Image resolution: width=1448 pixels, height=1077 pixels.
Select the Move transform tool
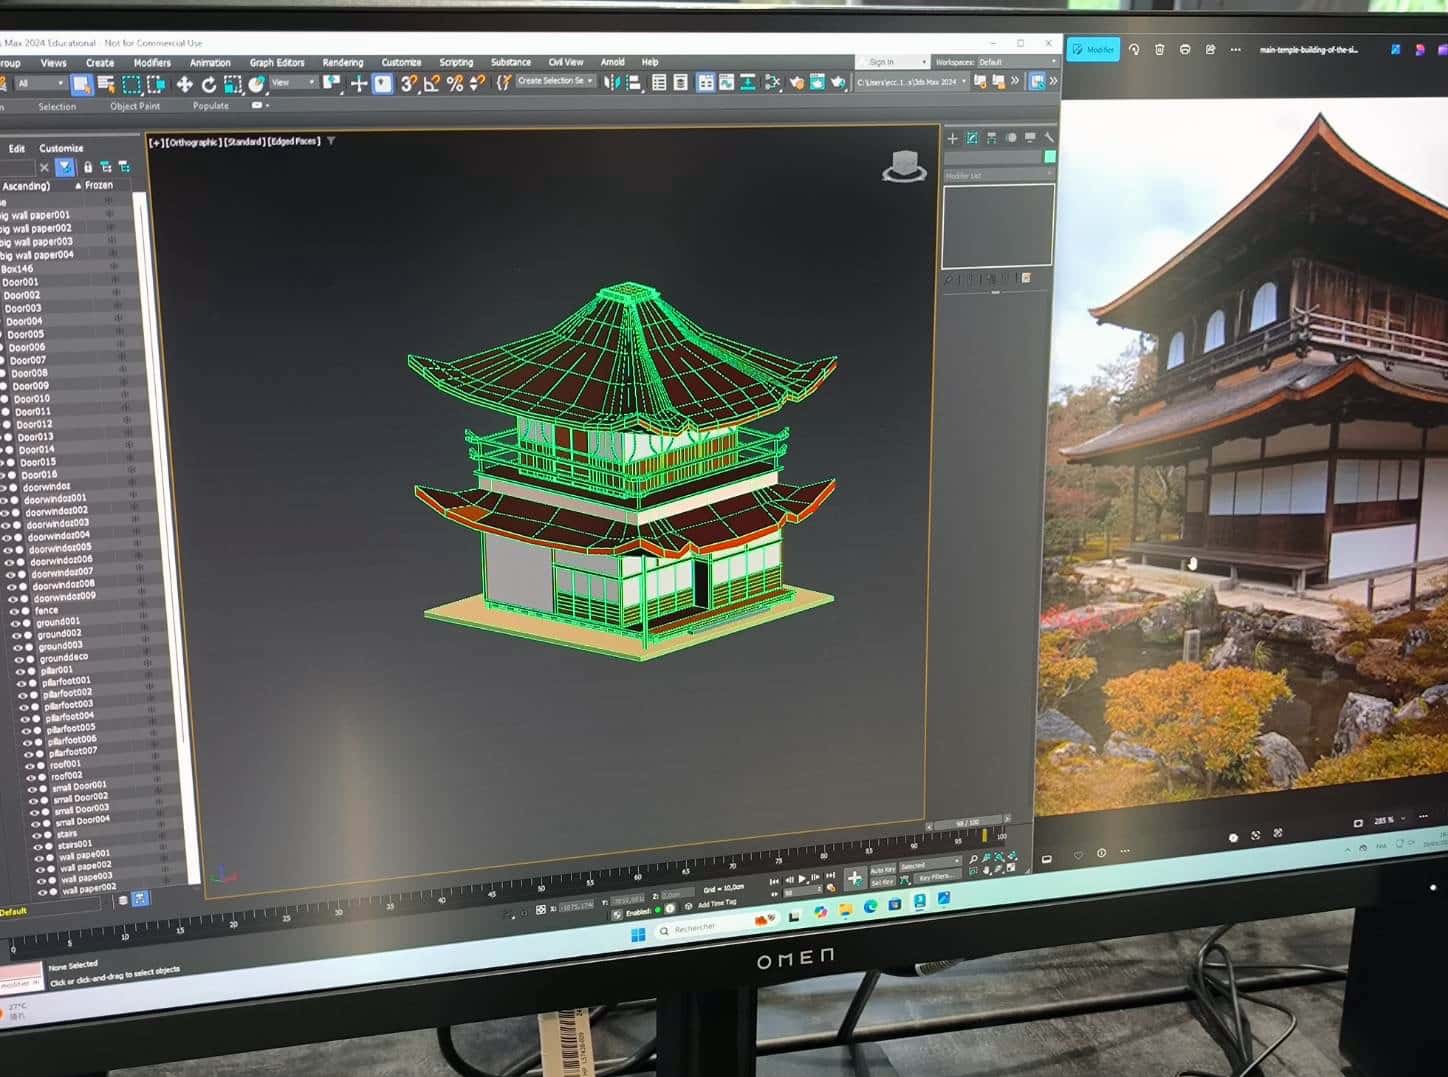coord(184,85)
